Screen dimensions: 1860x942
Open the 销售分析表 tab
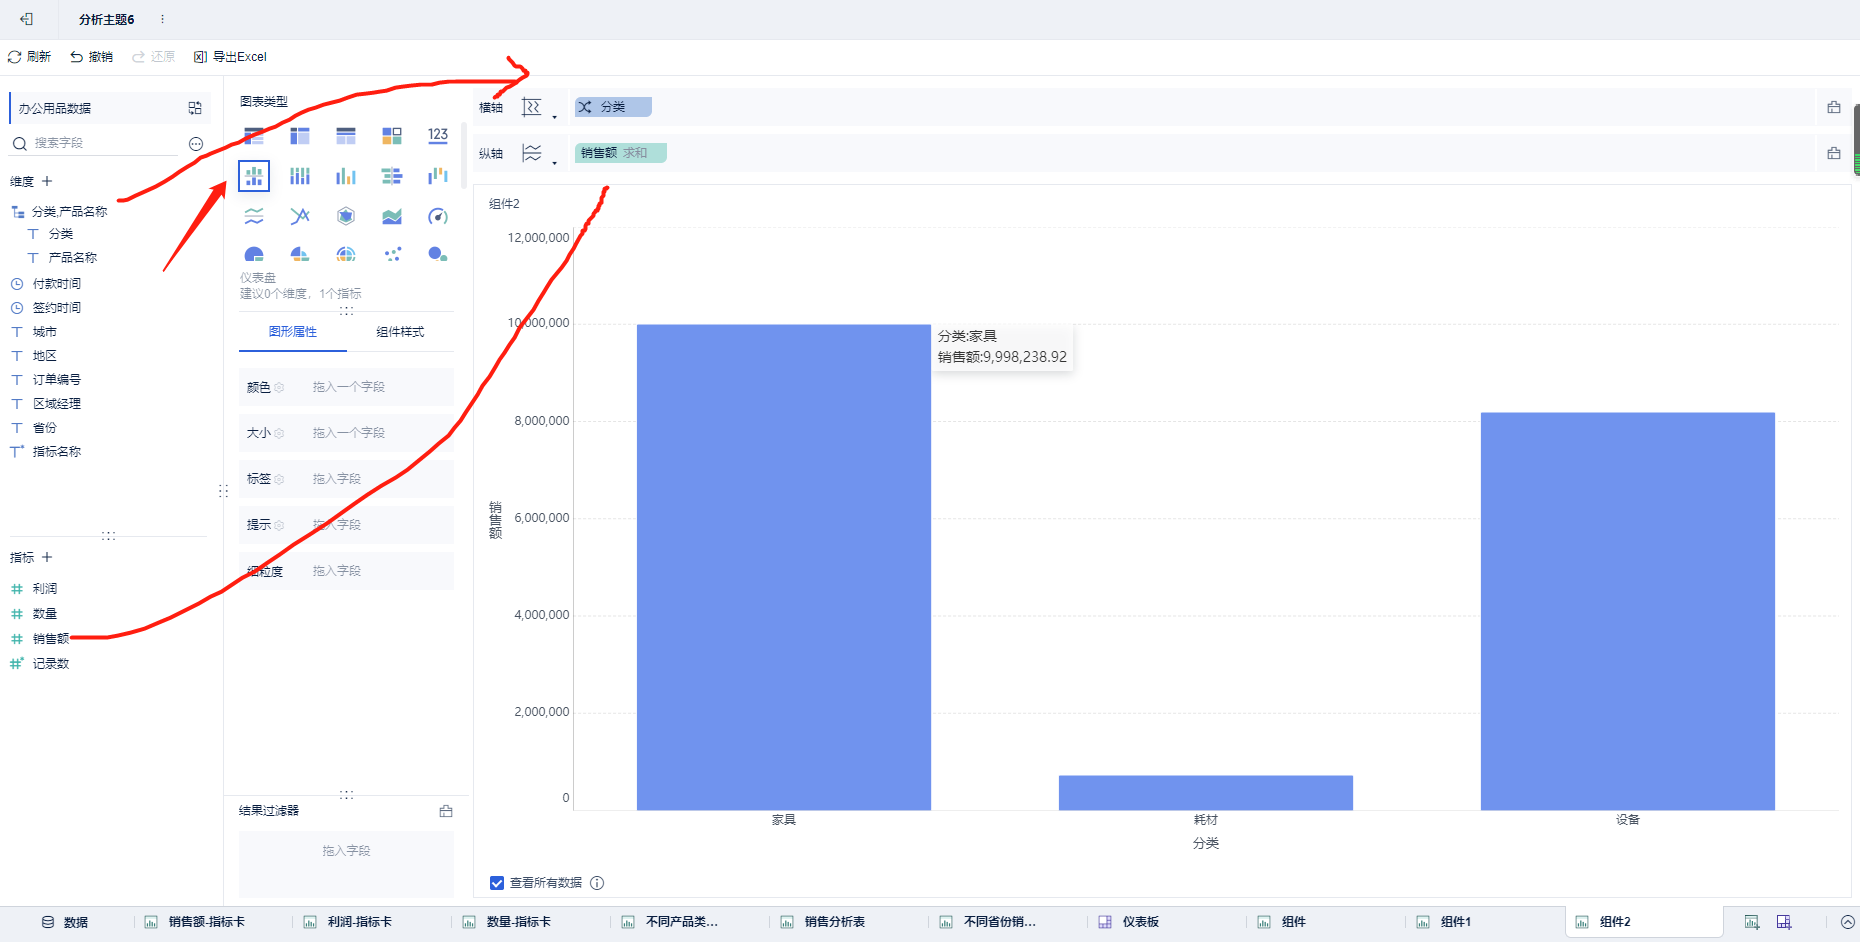(x=825, y=922)
